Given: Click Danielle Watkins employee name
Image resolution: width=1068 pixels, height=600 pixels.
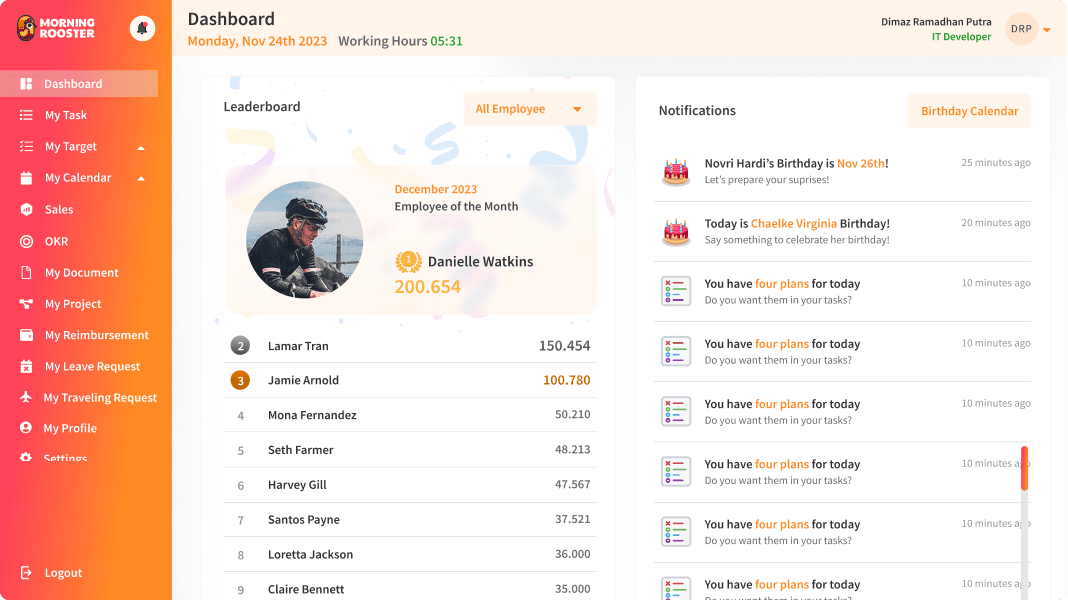Looking at the screenshot, I should [x=480, y=262].
